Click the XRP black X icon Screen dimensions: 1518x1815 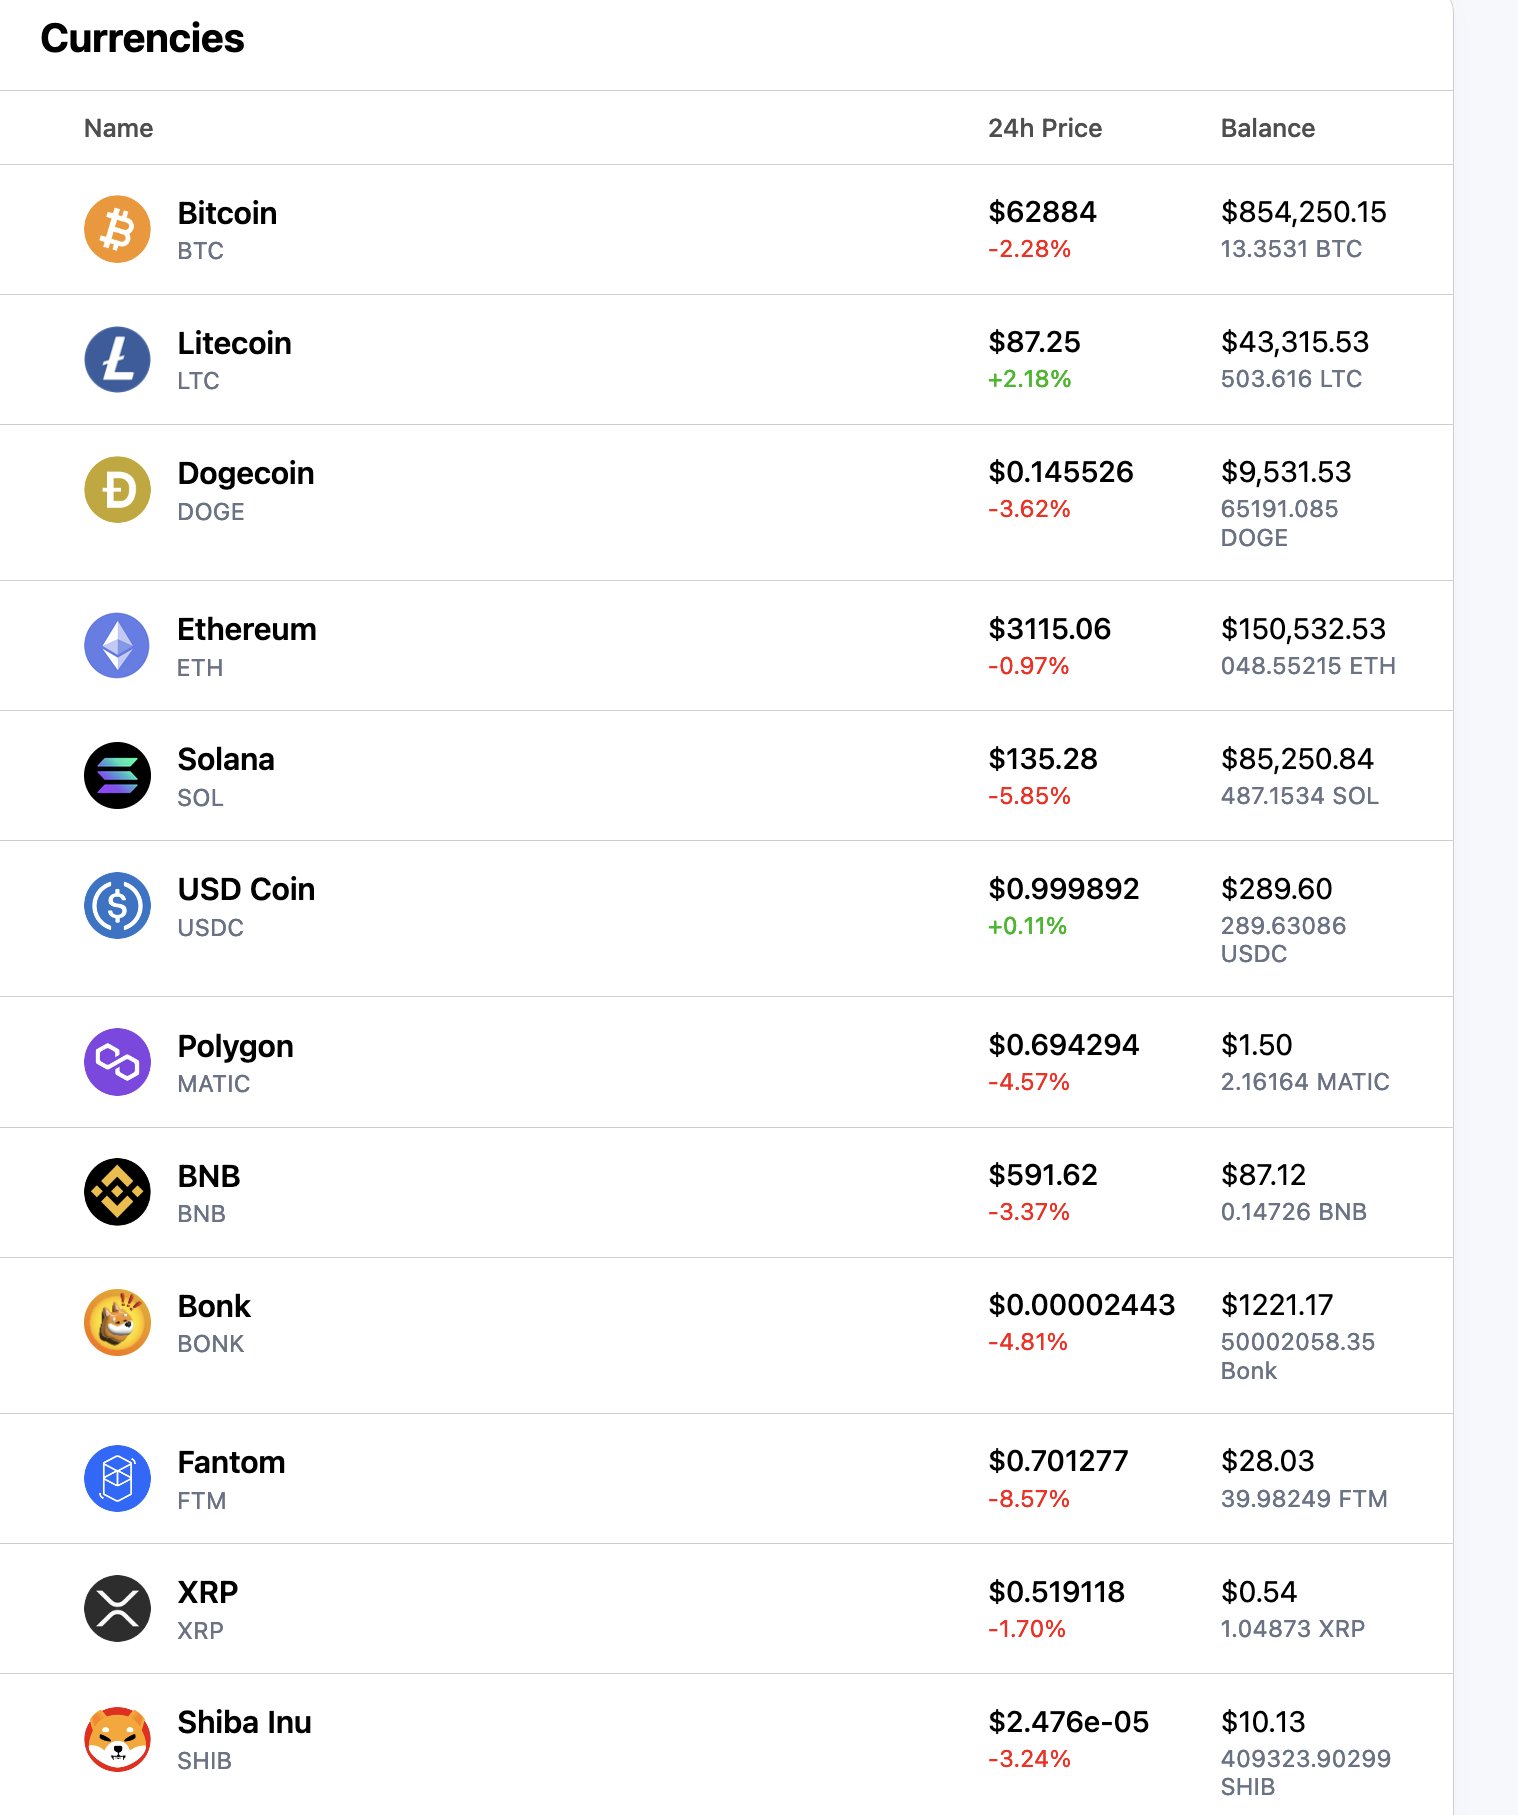click(x=117, y=1608)
